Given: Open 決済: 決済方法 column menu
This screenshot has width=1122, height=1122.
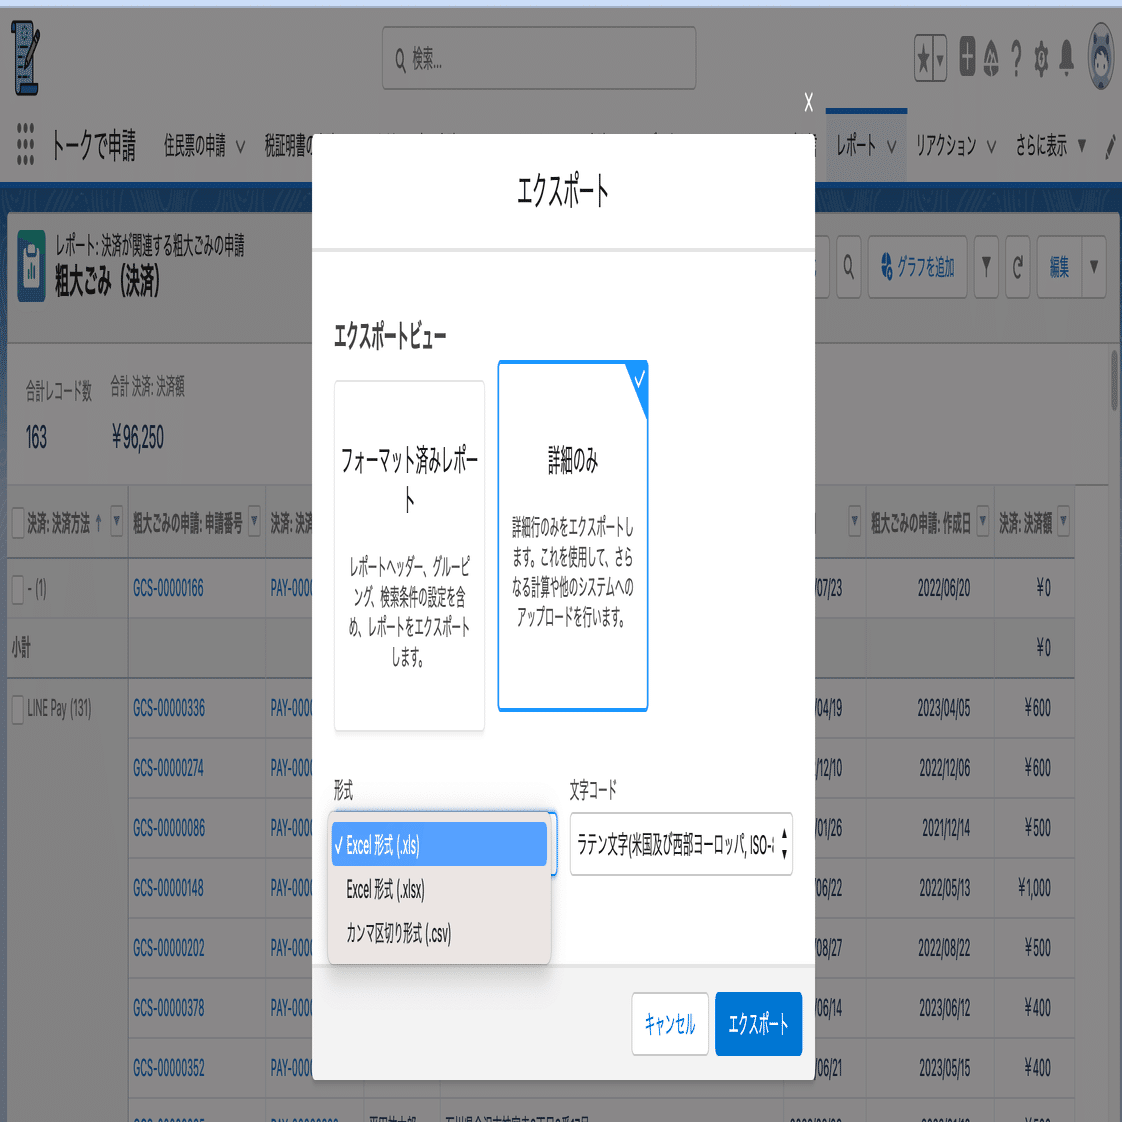Looking at the screenshot, I should pyautogui.click(x=116, y=521).
